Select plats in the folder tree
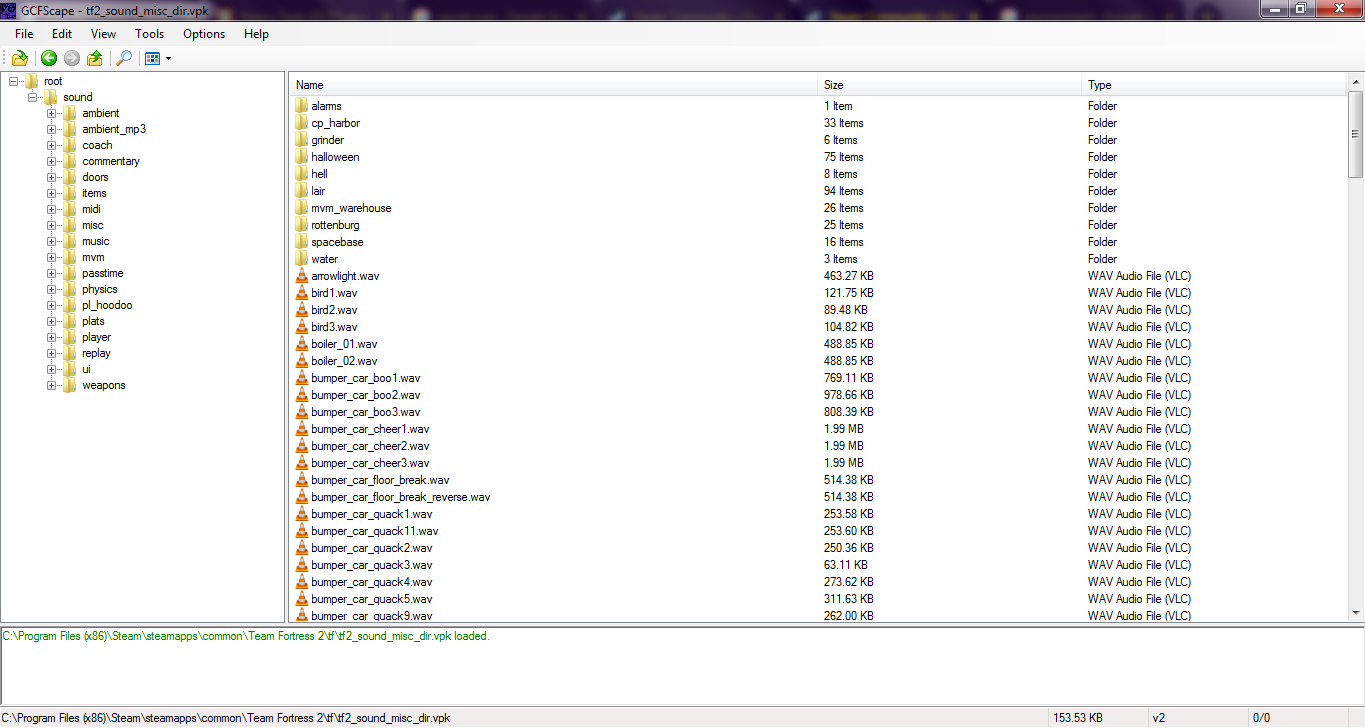1365x728 pixels. [x=93, y=321]
